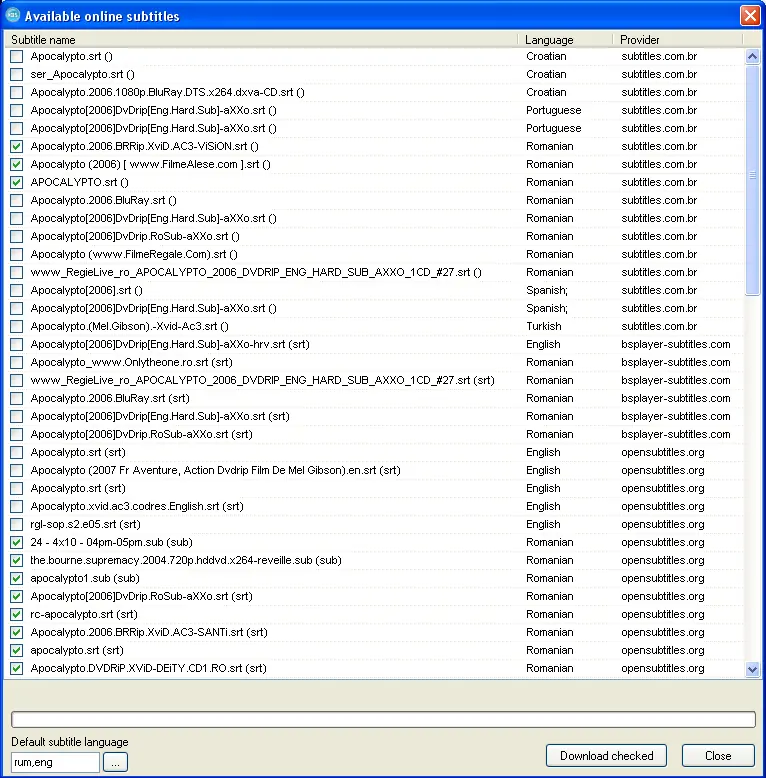Uncheck Apocalypto.2006.BRRip.XviD.AC3-SANTi.srt checkbox

tap(16, 632)
